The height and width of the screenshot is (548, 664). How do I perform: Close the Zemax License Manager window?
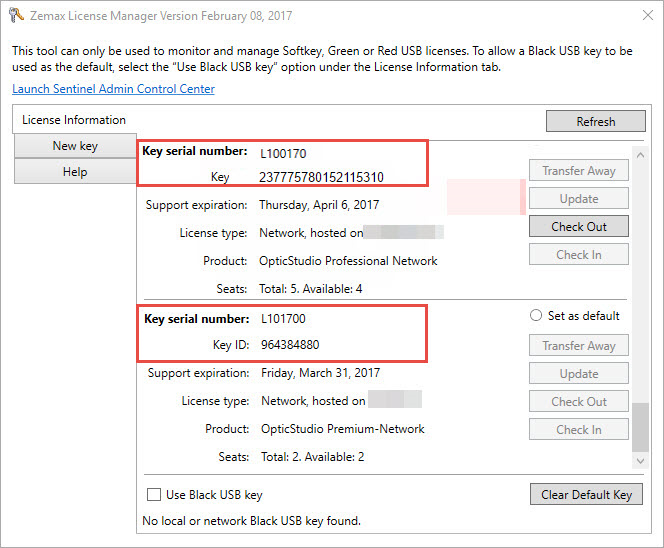(x=647, y=15)
